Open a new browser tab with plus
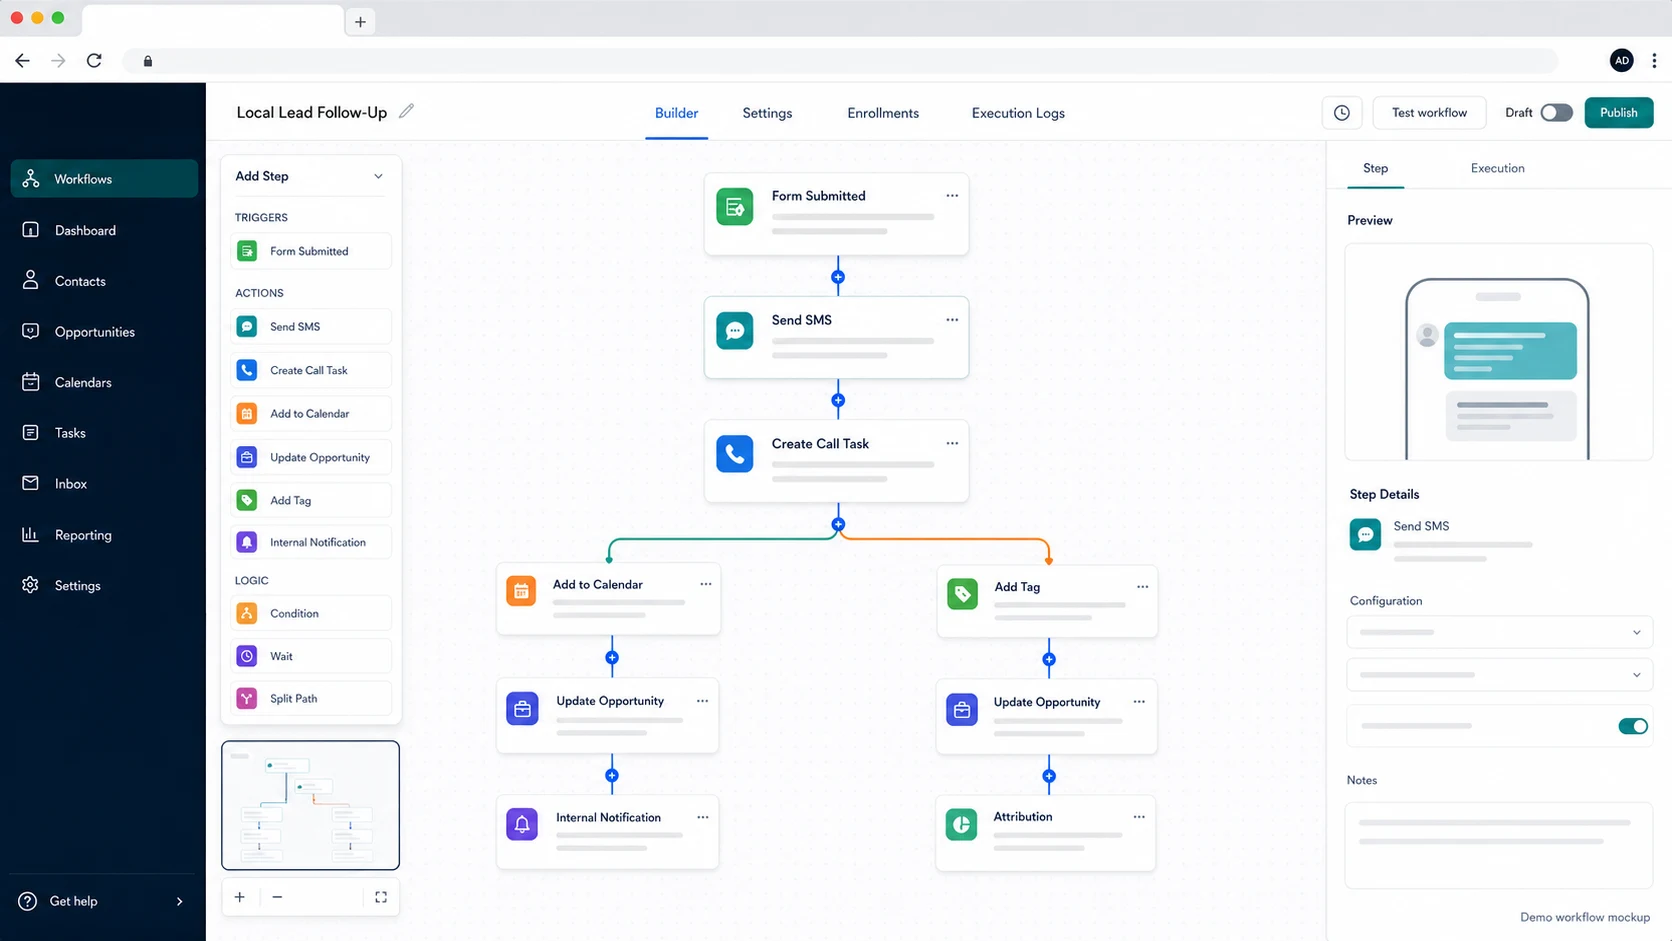The width and height of the screenshot is (1672, 941). click(360, 21)
